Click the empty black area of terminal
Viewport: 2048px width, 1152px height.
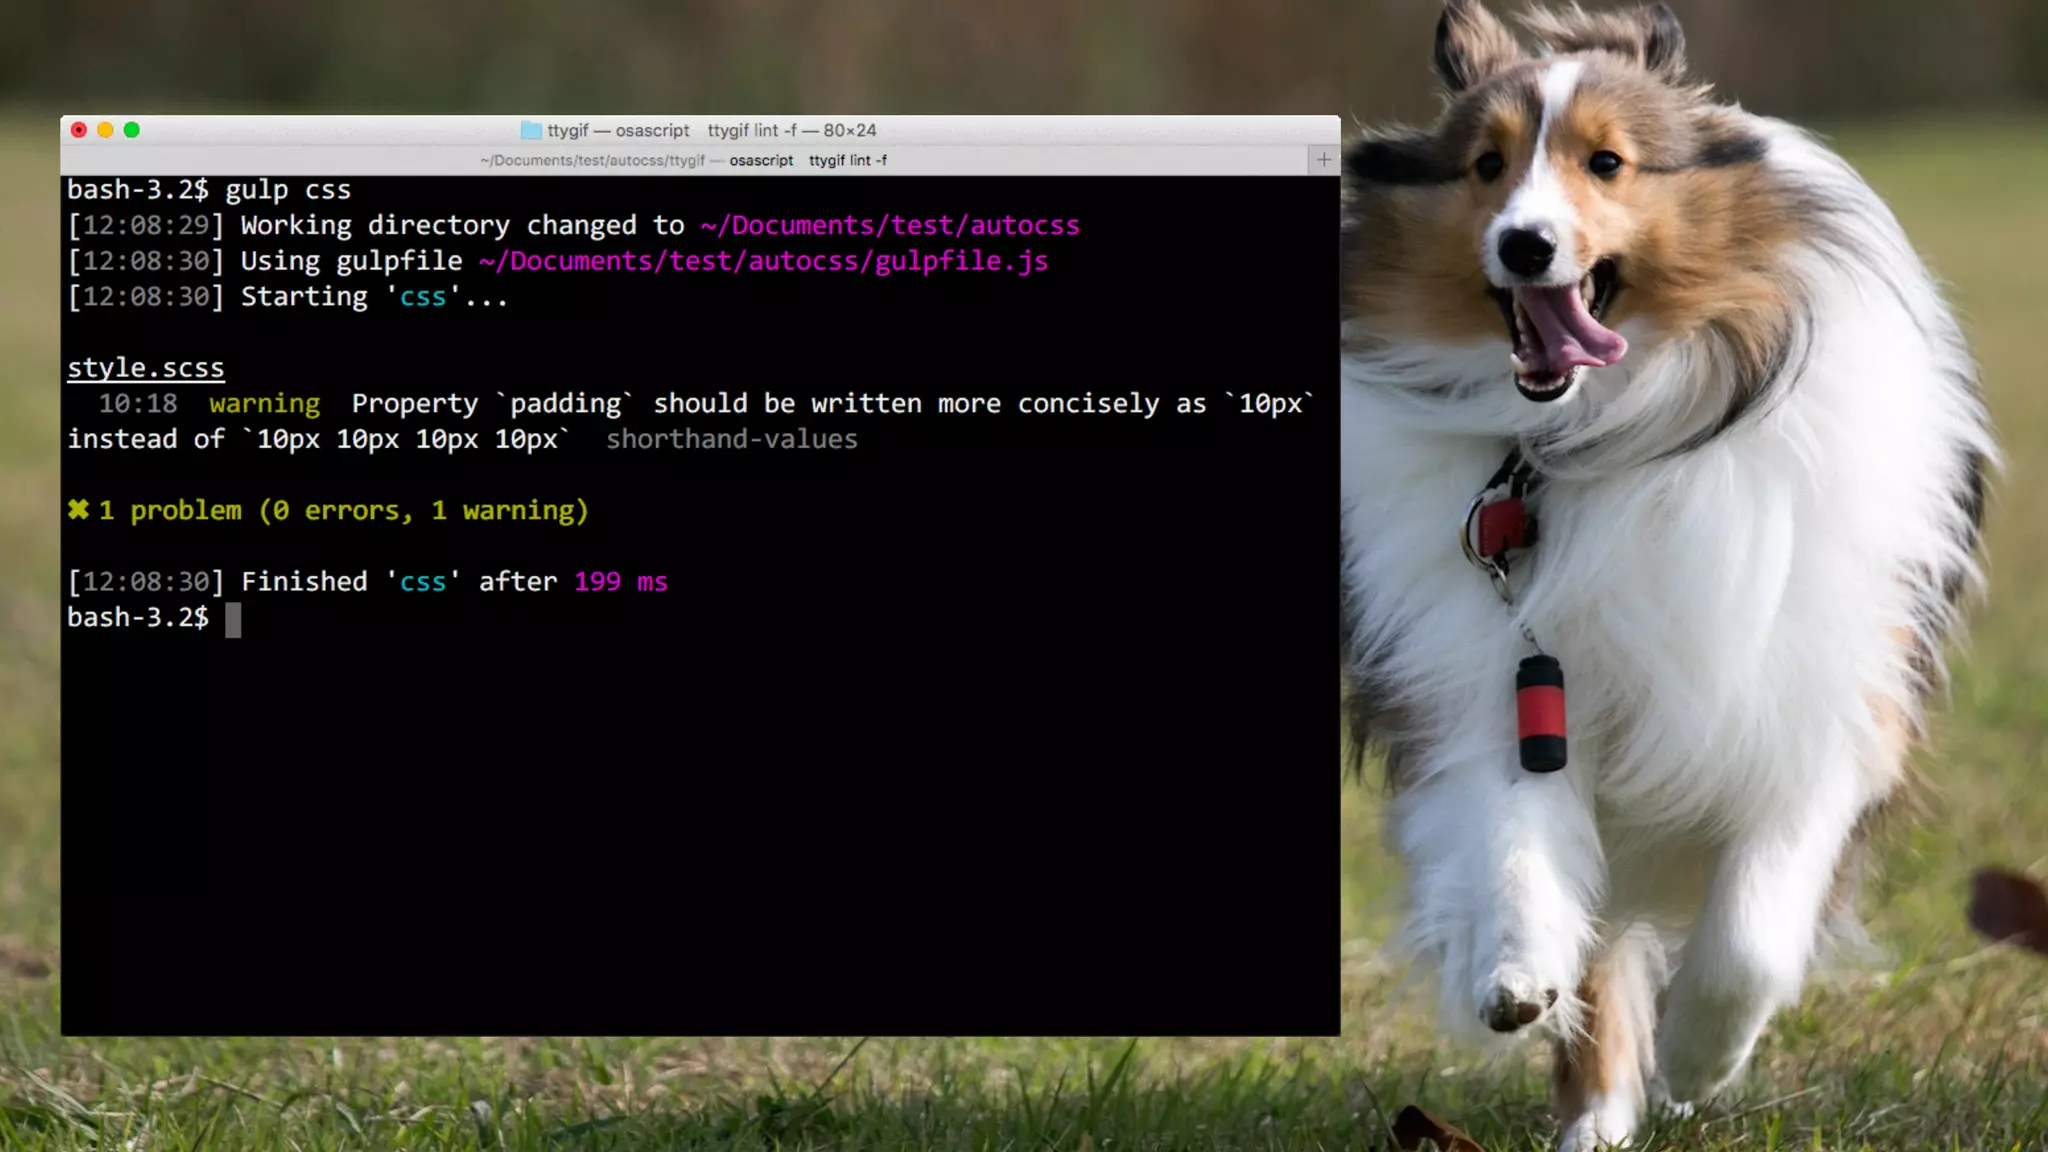pyautogui.click(x=700, y=830)
